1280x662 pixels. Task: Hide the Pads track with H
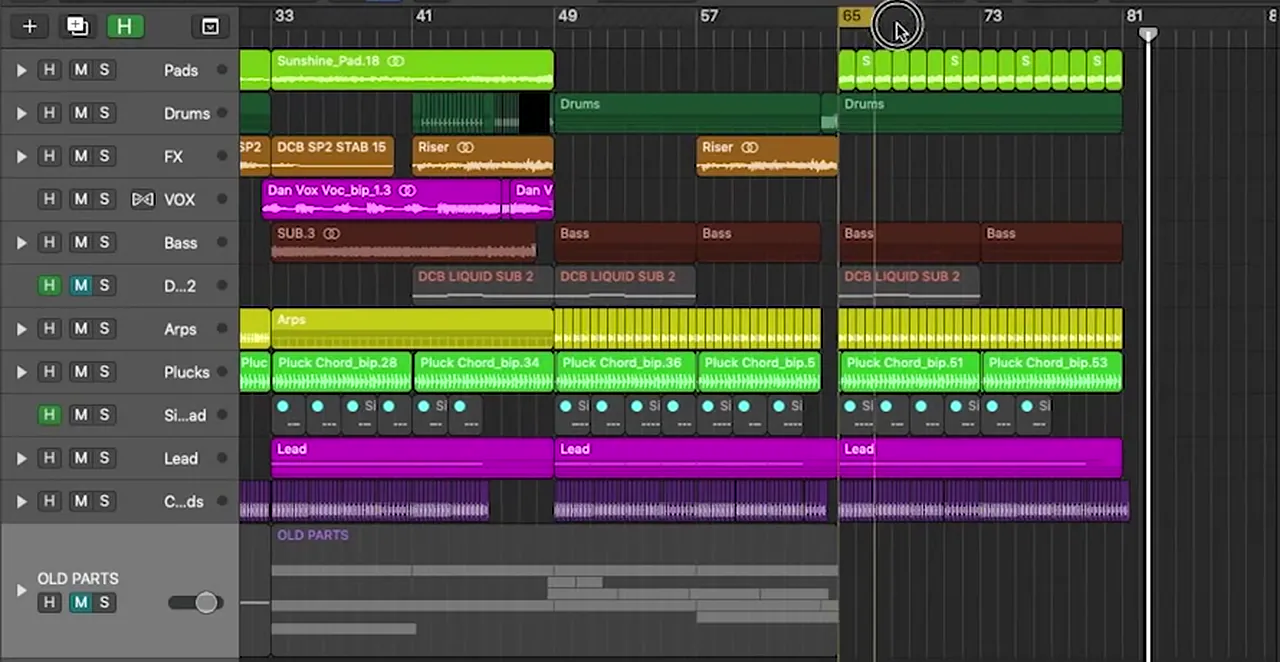[48, 70]
